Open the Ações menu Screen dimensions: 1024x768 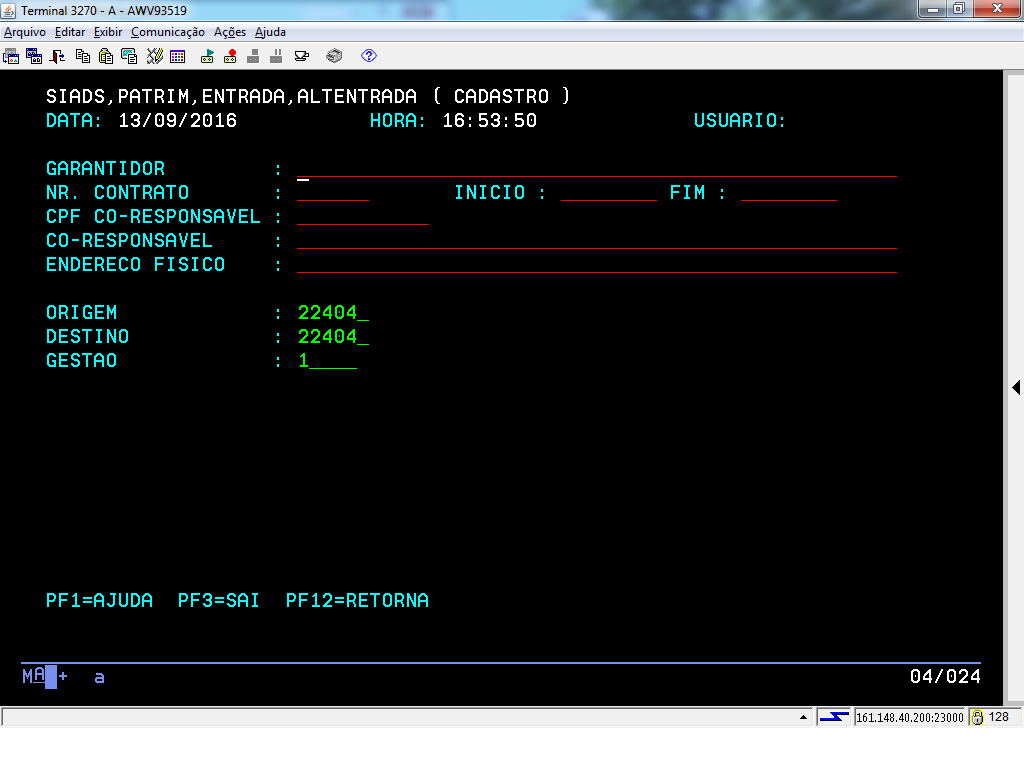click(230, 32)
